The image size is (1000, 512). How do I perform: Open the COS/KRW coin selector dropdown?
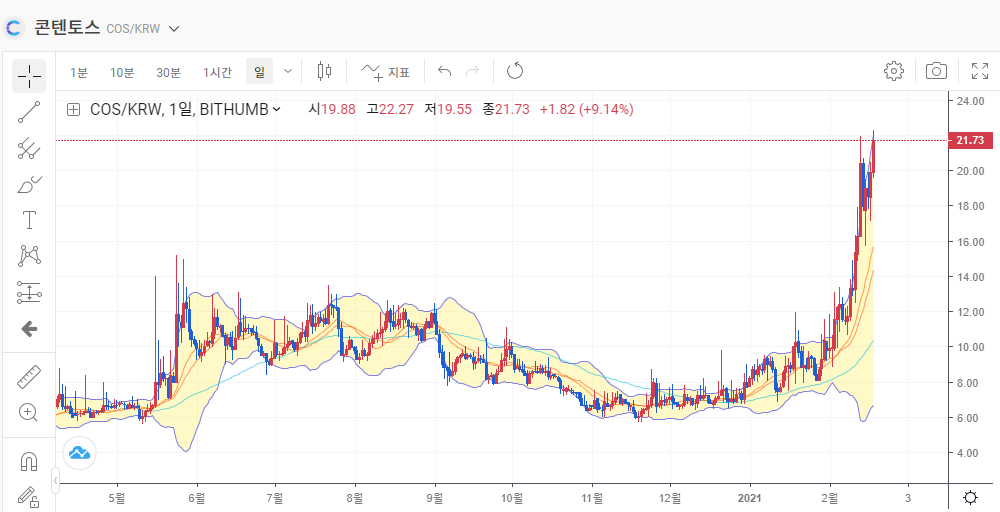tap(174, 28)
